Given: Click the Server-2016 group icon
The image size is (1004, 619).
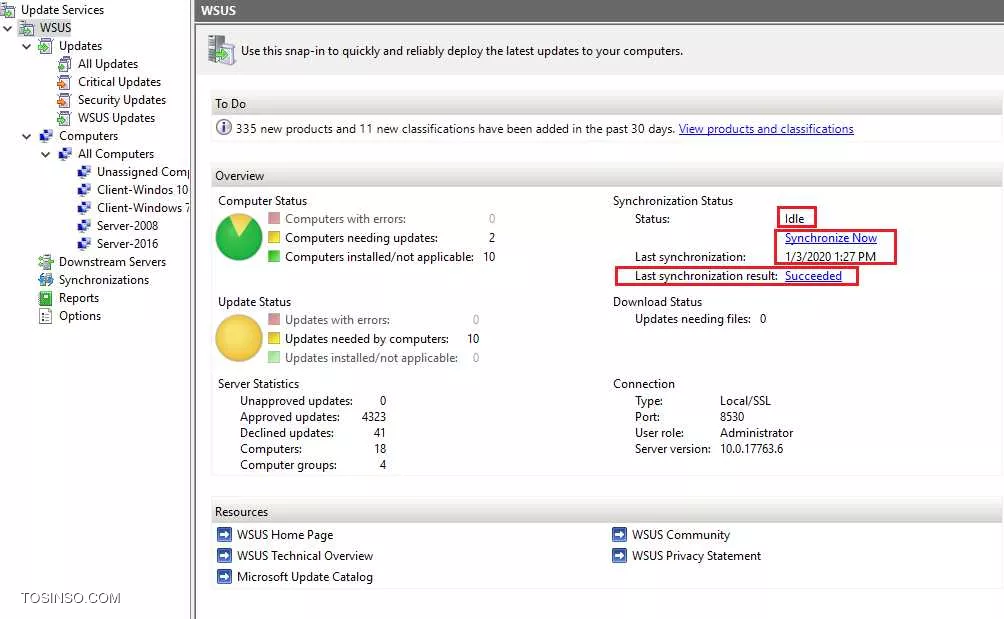Looking at the screenshot, I should pyautogui.click(x=84, y=243).
